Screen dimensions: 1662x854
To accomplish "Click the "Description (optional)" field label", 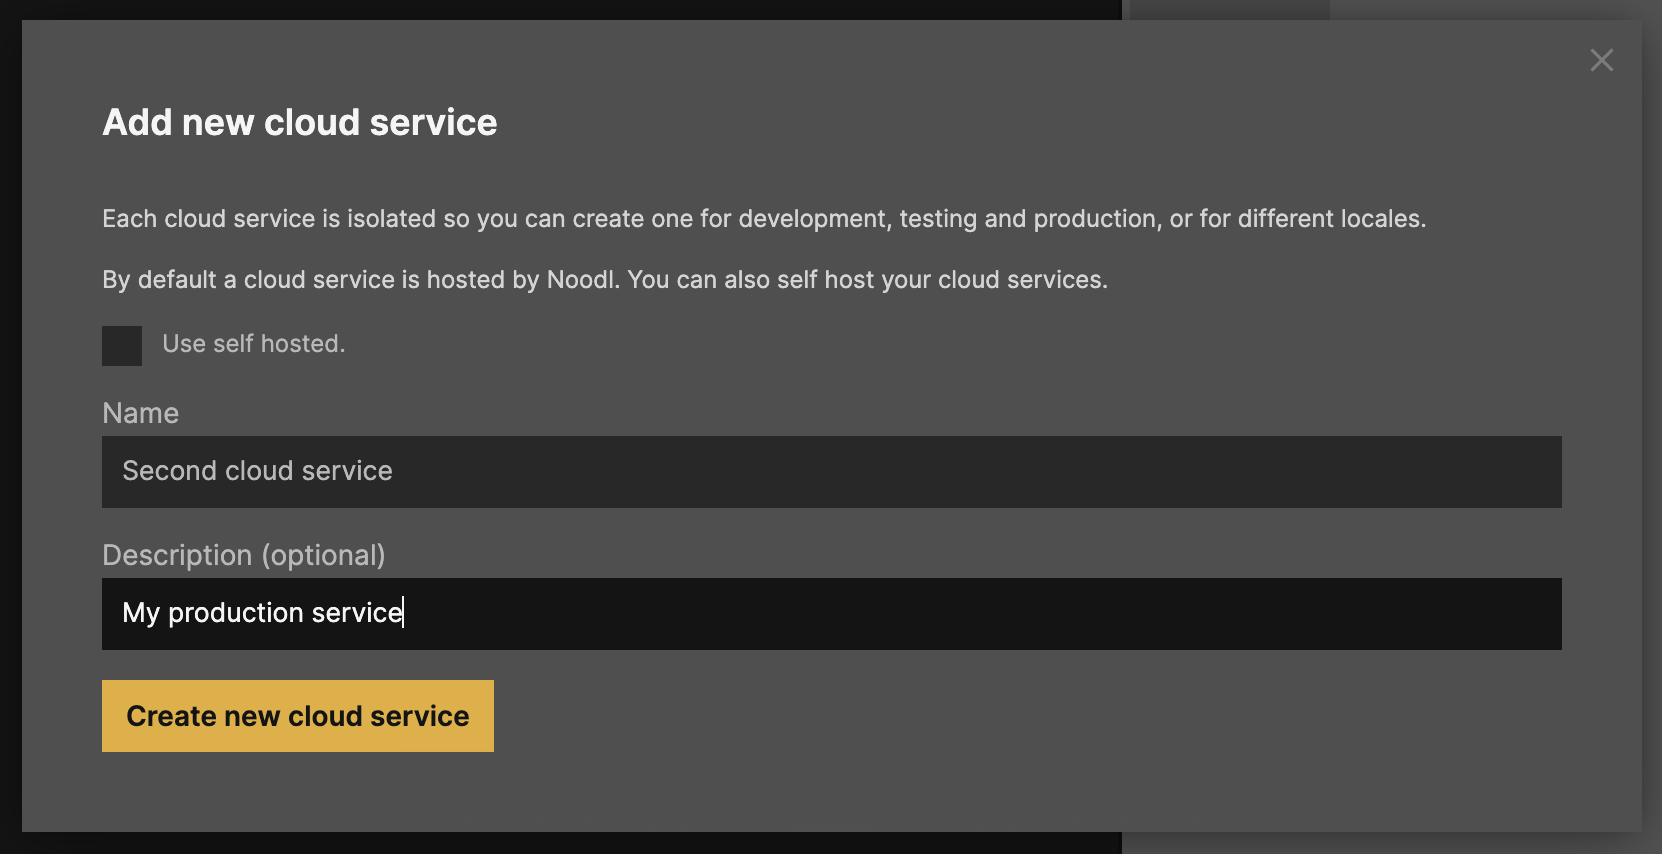I will click(x=243, y=555).
